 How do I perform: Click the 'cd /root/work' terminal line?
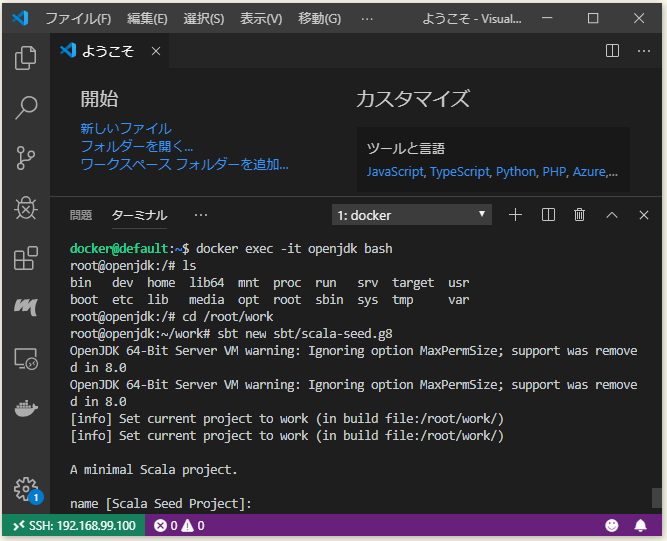pos(171,317)
